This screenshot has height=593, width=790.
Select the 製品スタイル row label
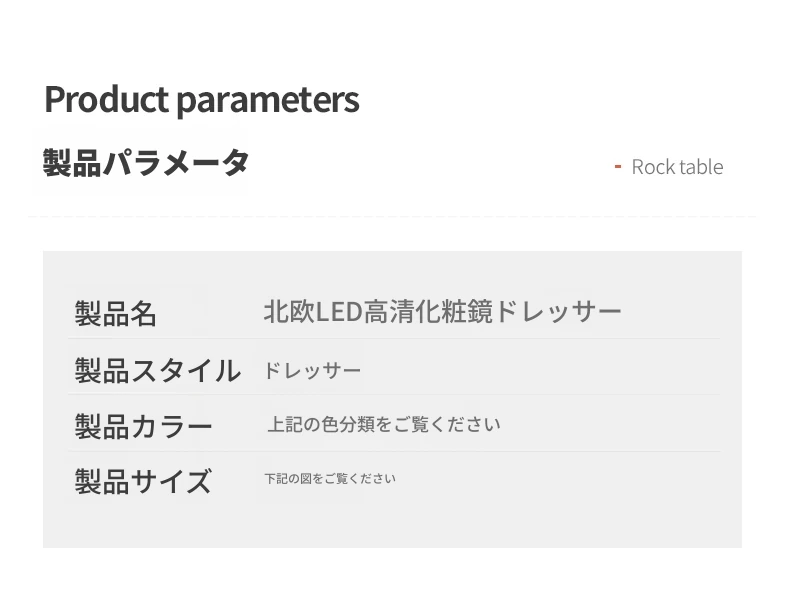(157, 370)
